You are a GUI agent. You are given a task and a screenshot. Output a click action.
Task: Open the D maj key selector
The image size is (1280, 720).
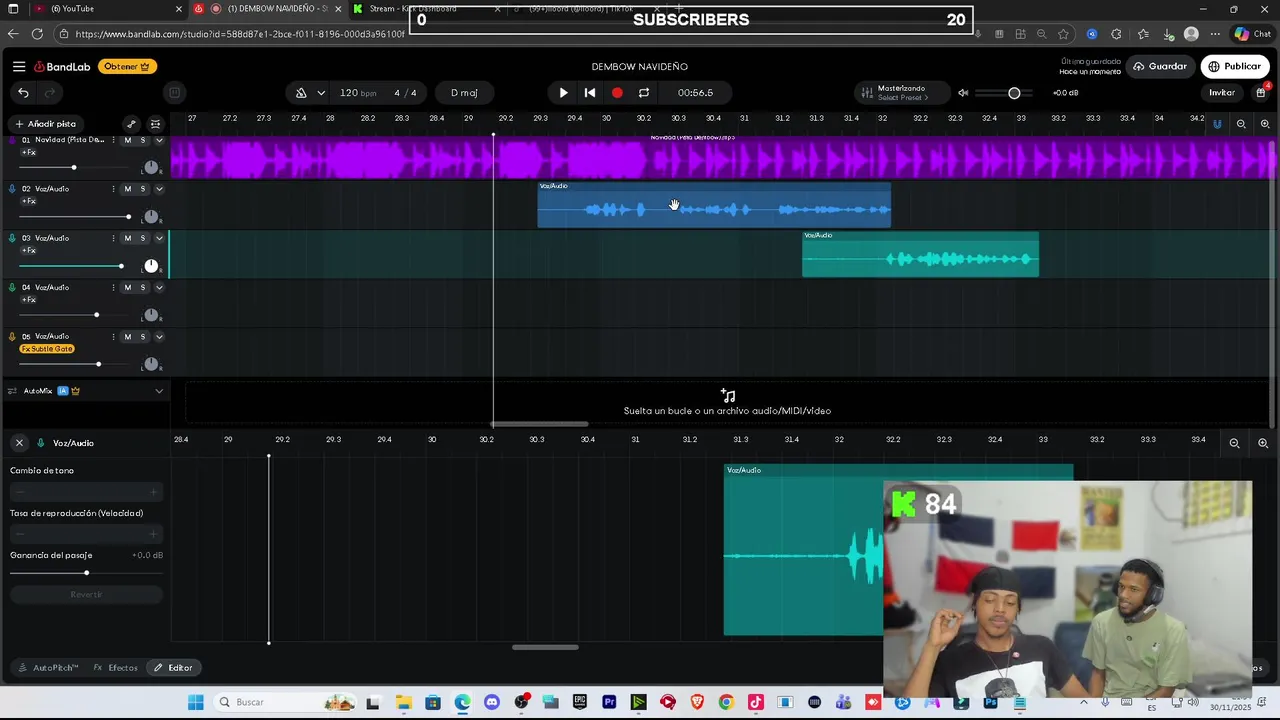pyautogui.click(x=464, y=93)
